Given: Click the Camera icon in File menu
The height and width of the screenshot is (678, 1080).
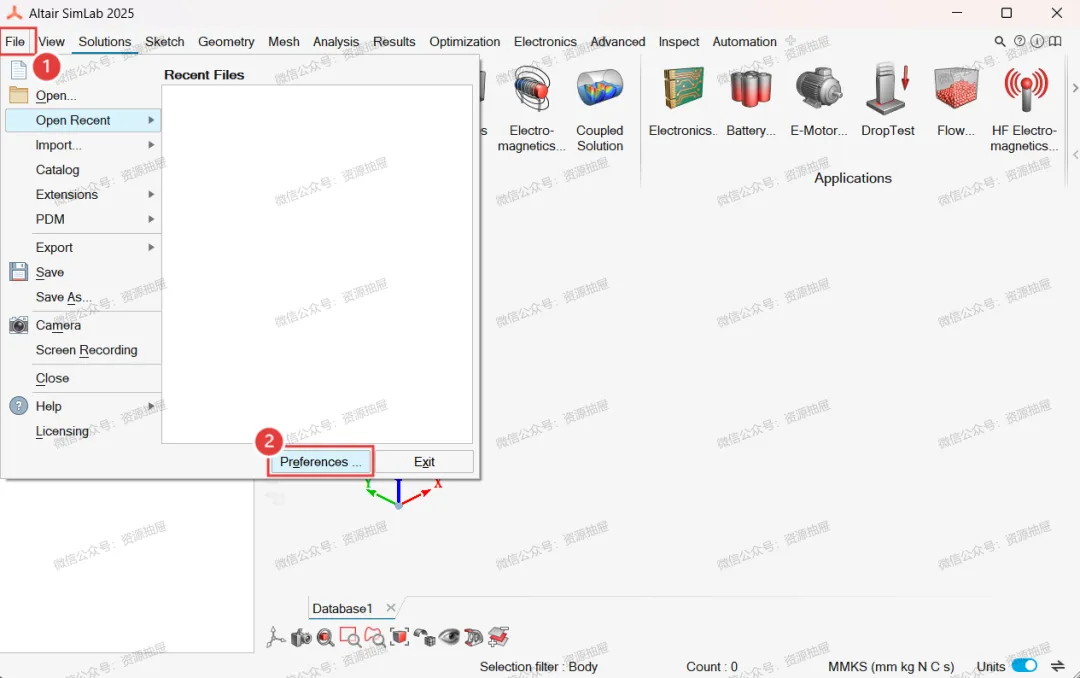Looking at the screenshot, I should tap(19, 325).
